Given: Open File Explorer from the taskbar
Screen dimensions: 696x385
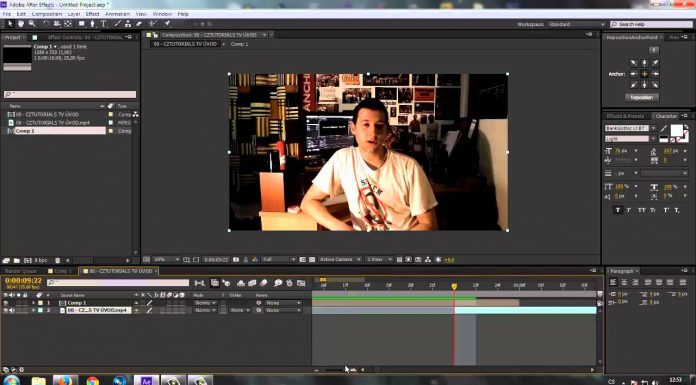Looking at the screenshot, I should coord(39,380).
